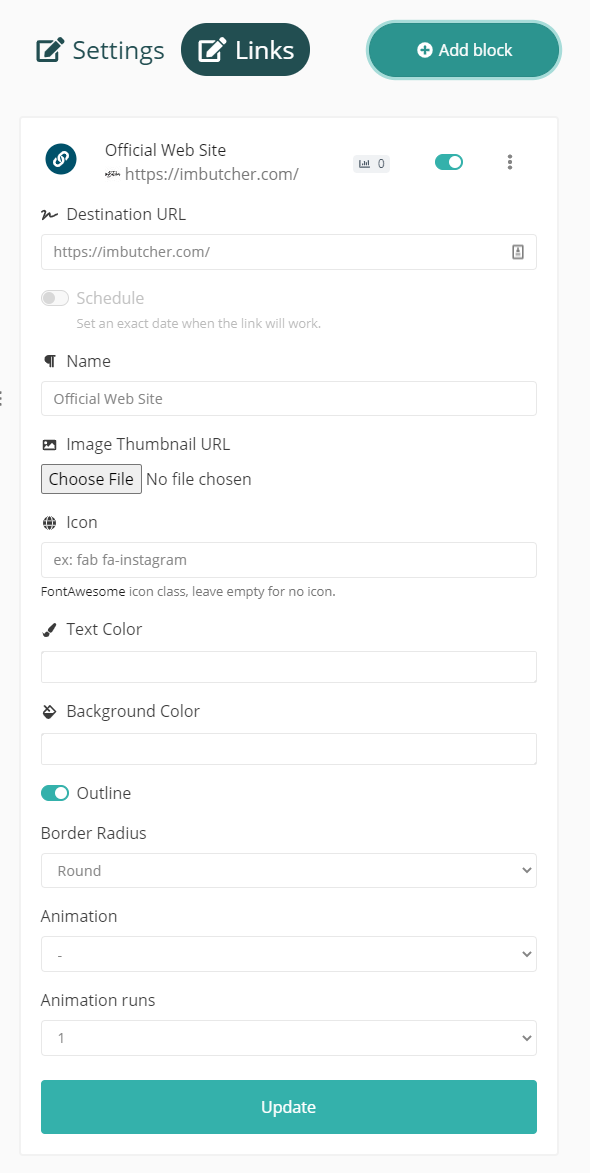
Task: Open the Border Radius dropdown
Action: tap(289, 871)
